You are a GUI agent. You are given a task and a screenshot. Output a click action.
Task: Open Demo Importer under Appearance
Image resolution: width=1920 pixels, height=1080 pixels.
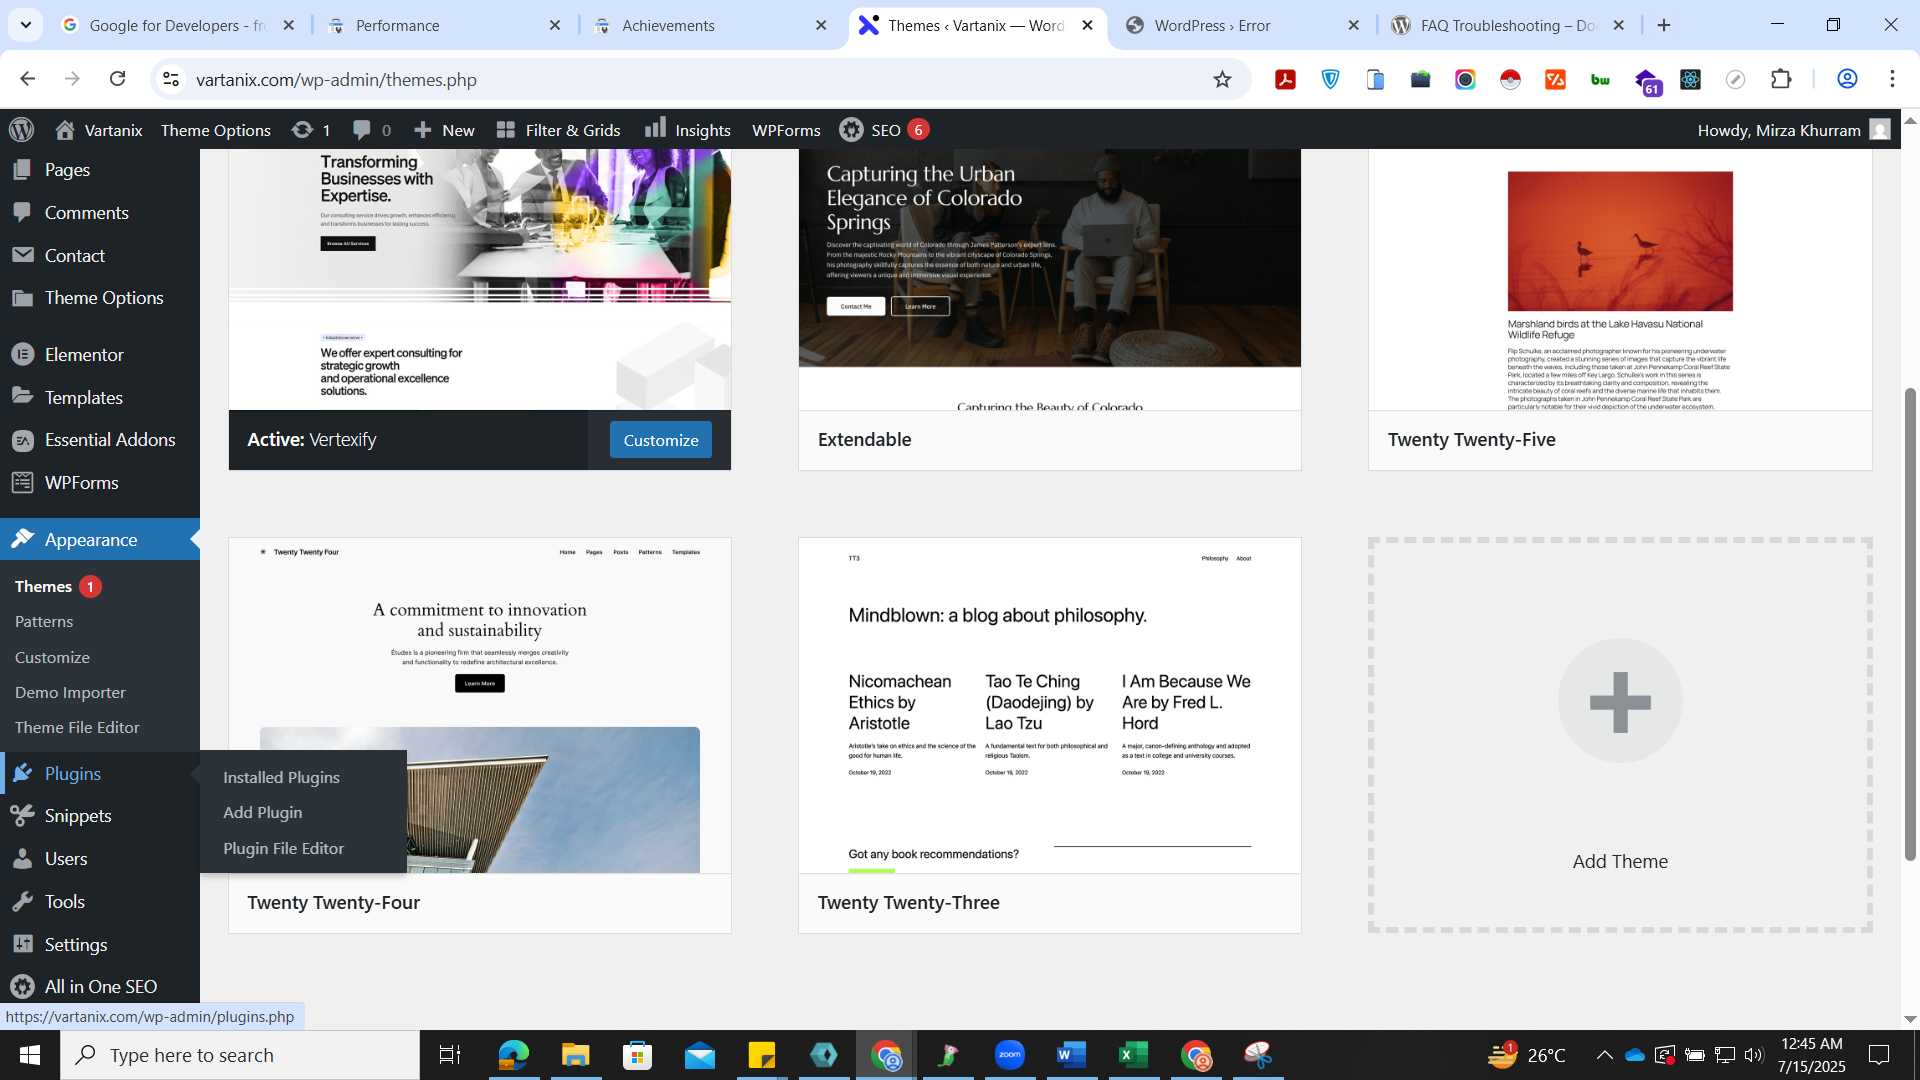click(x=70, y=692)
